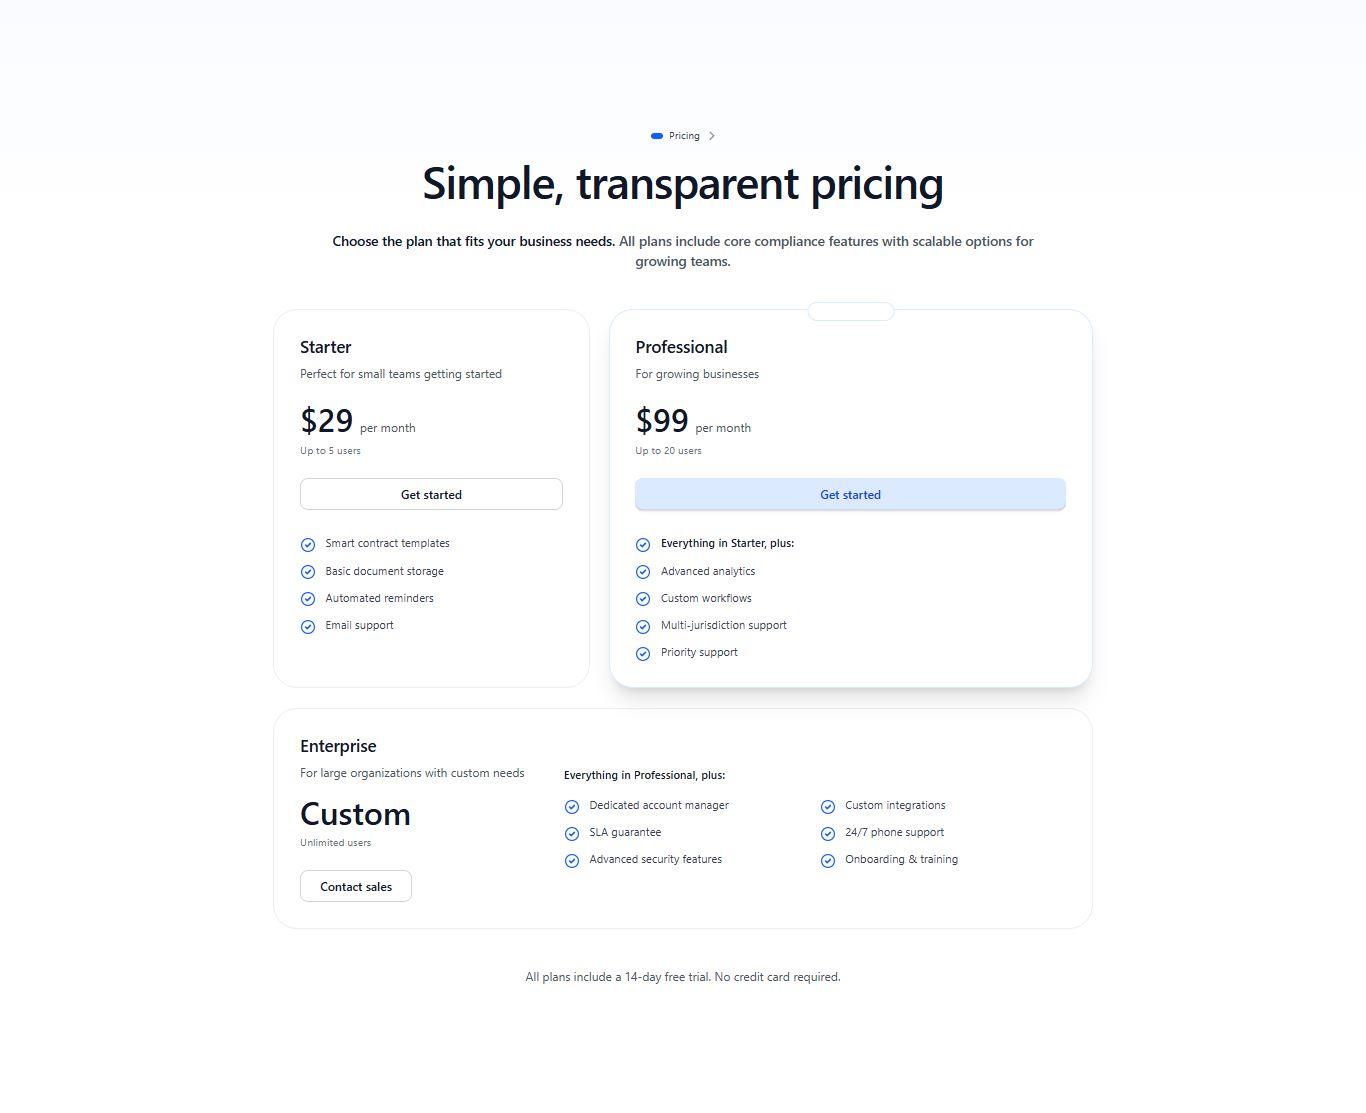Screen dimensions: 1366x1113
Task: Click Get started on the Professional plan
Action: (x=850, y=494)
